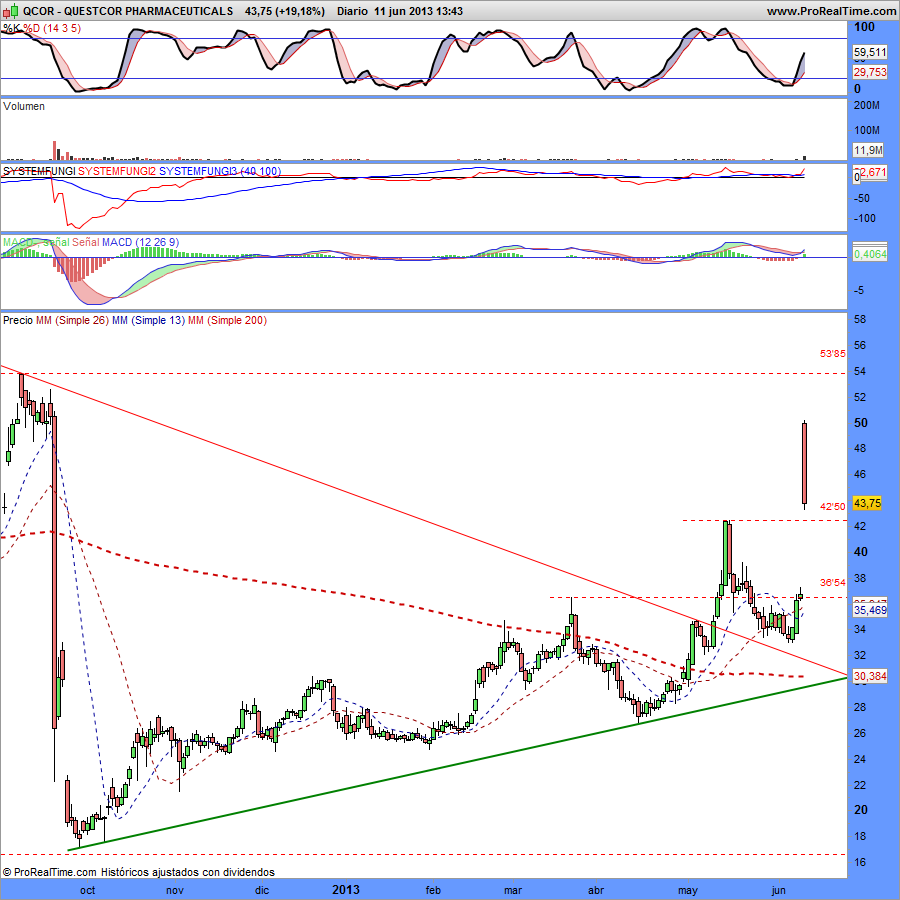Click the 30,384 moving average value tag

coord(870,677)
